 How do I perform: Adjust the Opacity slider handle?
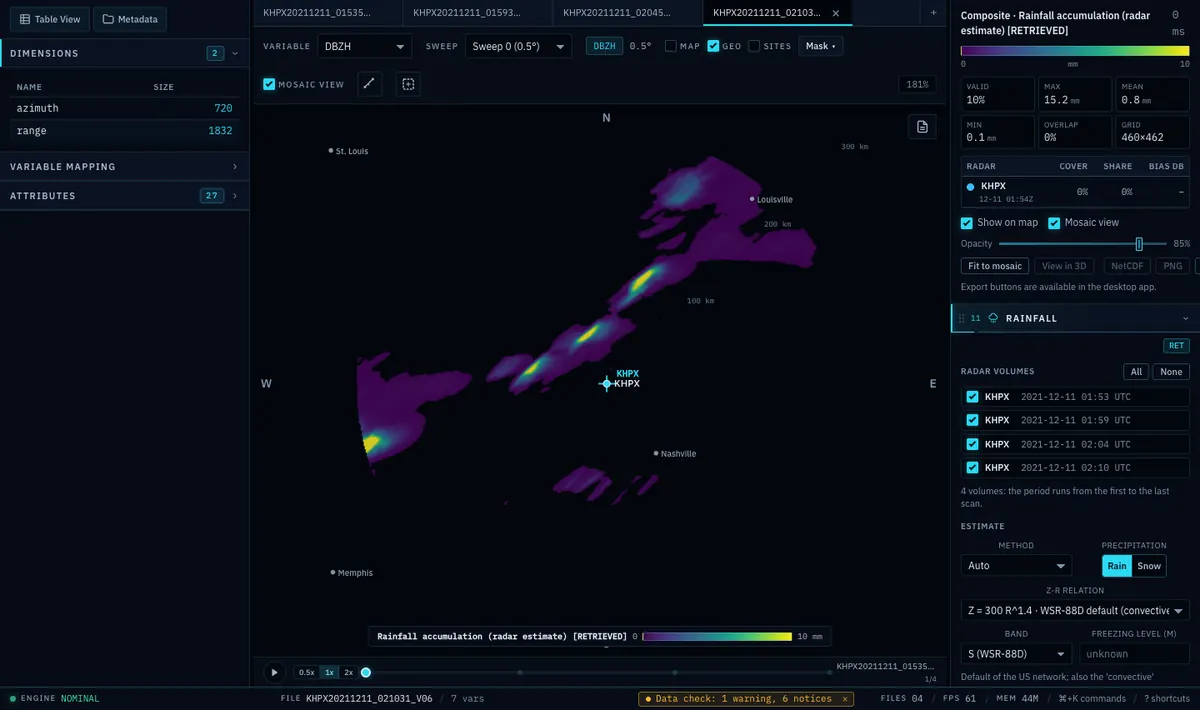[x=1139, y=244]
